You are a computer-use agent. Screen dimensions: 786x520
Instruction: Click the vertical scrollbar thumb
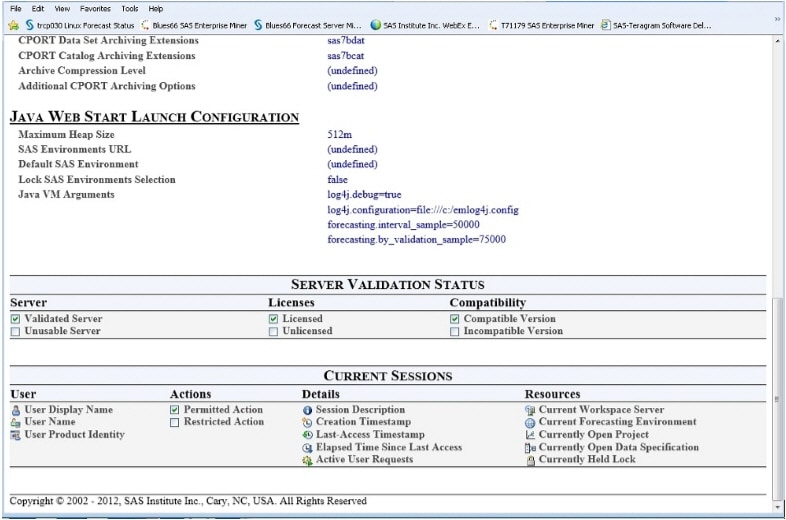[x=779, y=400]
